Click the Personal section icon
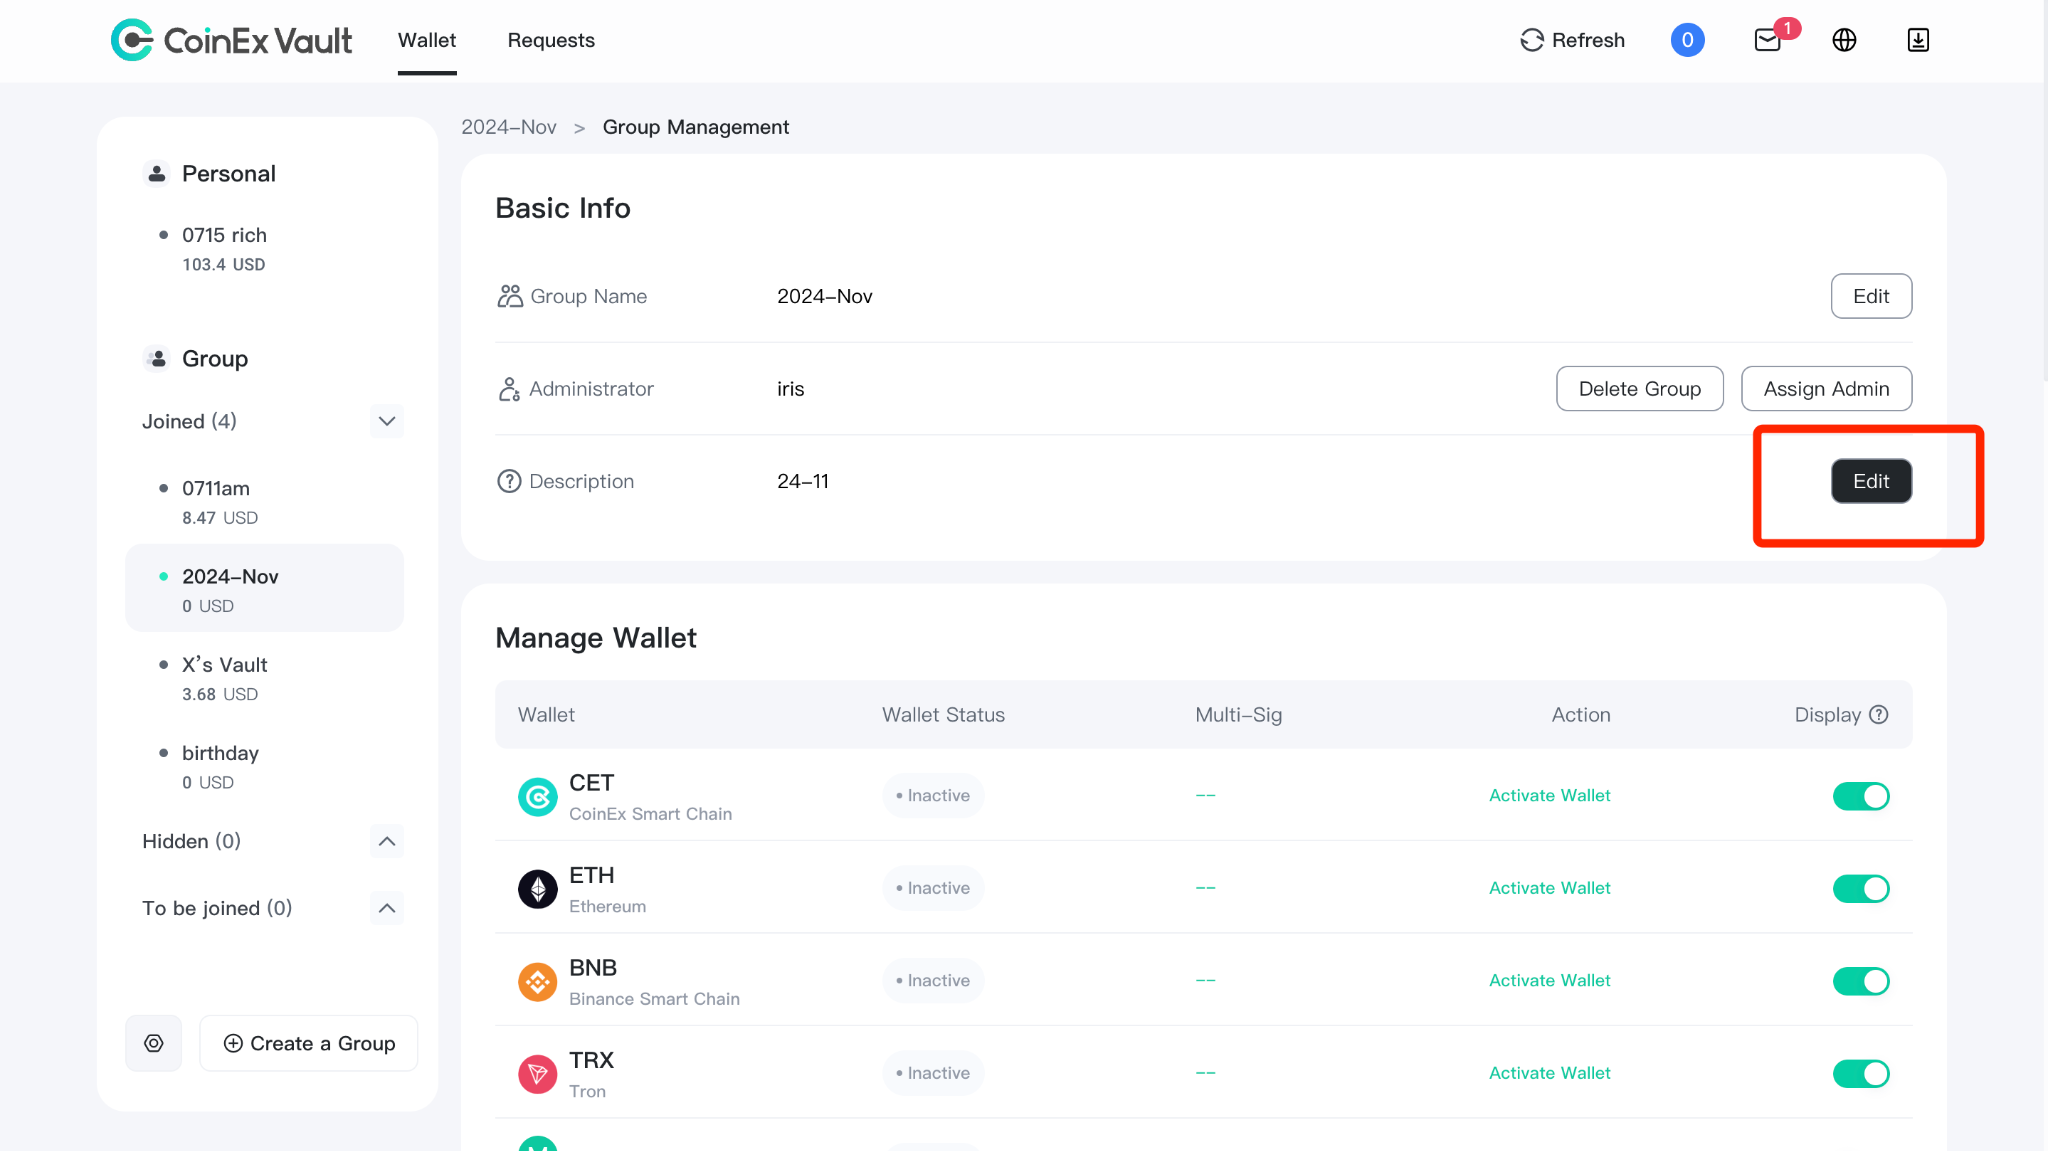Viewport: 2048px width, 1151px height. point(157,174)
